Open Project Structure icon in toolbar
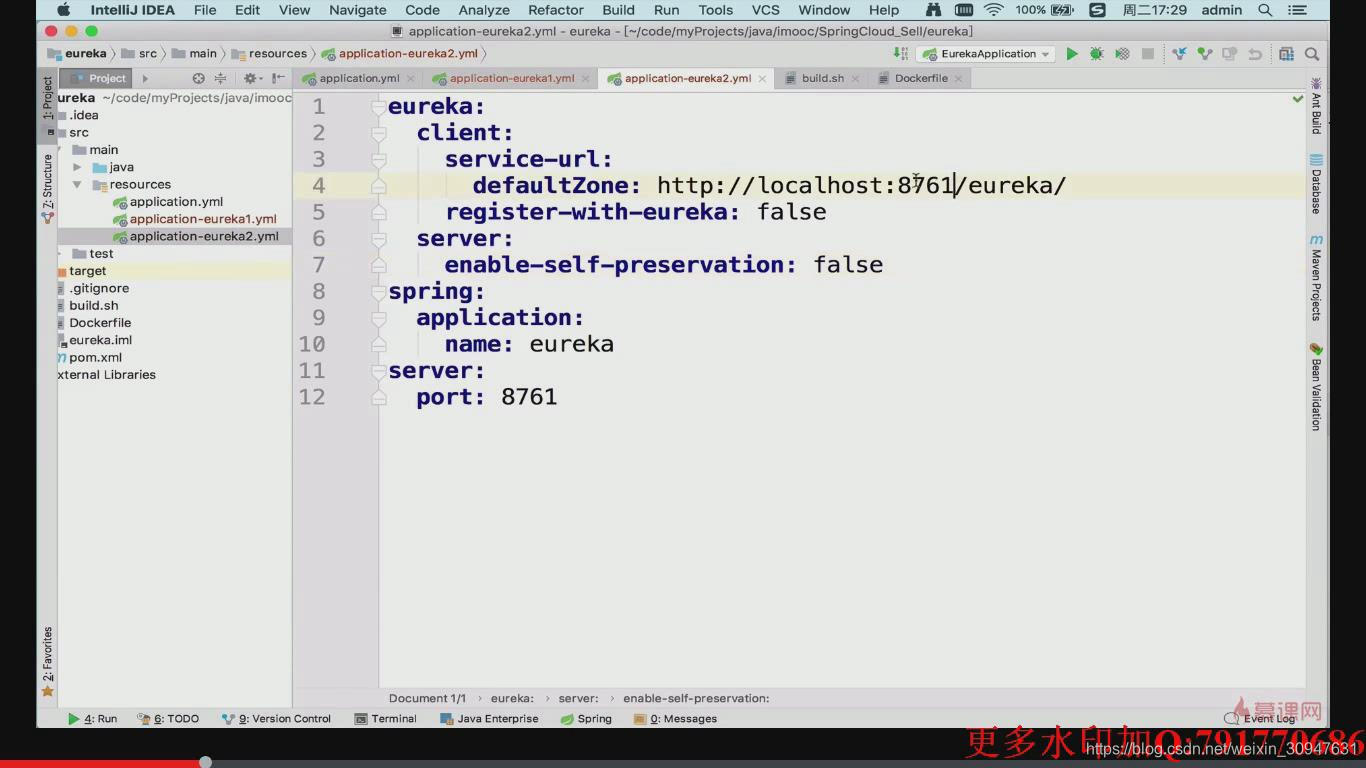The image size is (1366, 768). coord(1286,54)
